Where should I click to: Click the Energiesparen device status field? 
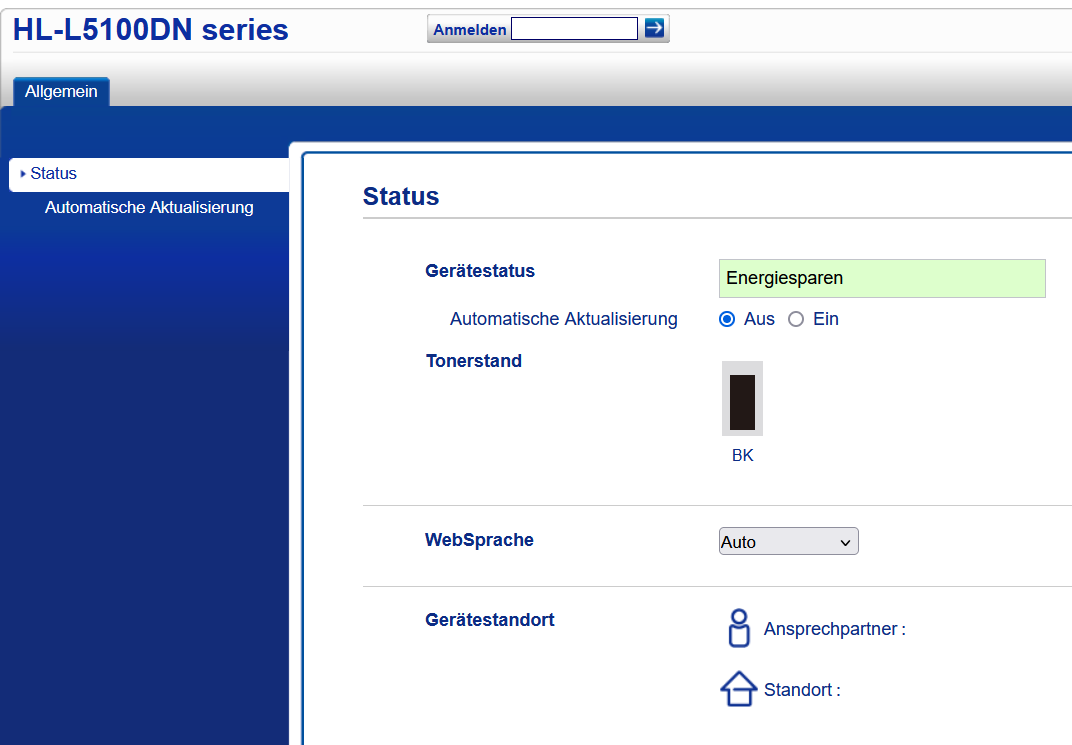pos(882,278)
